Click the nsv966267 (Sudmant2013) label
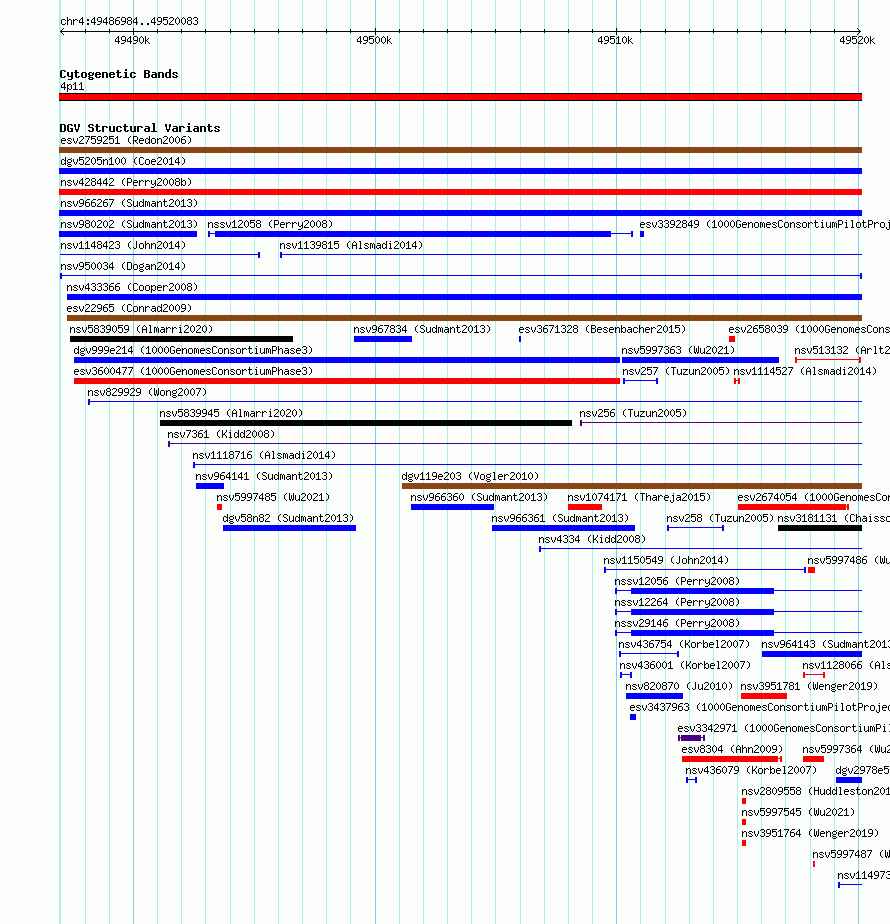 [x=128, y=203]
